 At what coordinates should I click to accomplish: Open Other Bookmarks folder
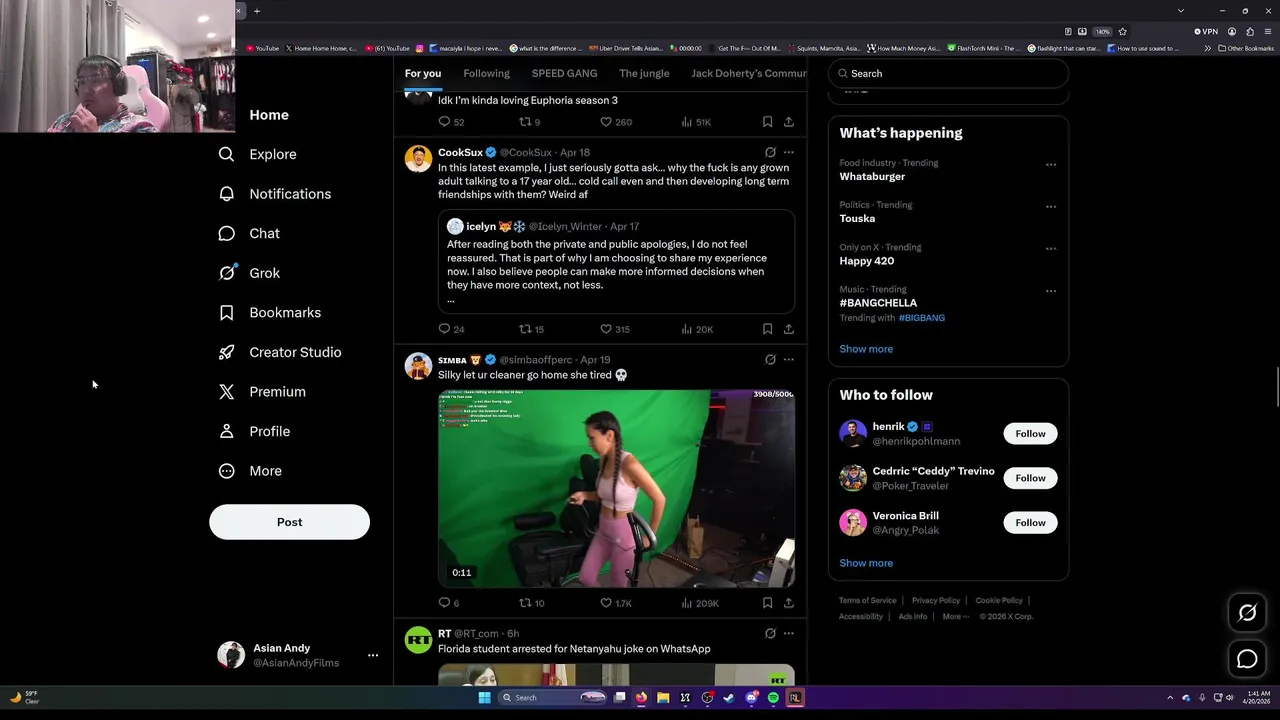1246,48
